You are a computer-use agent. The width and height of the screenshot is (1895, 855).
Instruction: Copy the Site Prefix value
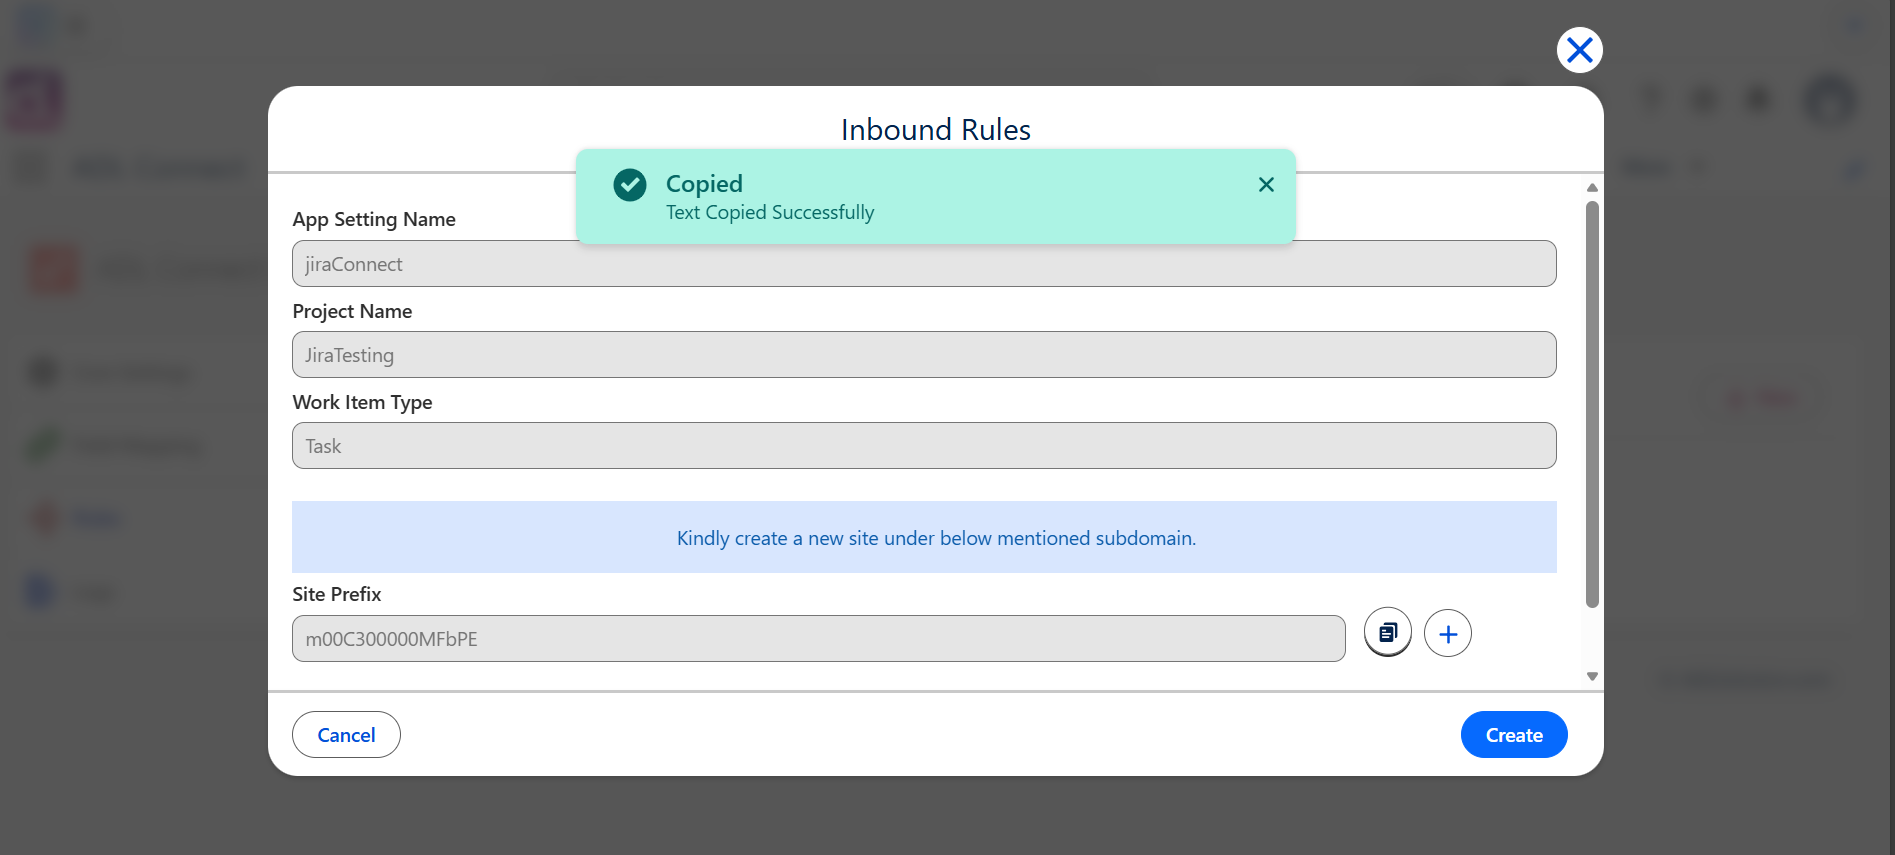(x=1388, y=633)
